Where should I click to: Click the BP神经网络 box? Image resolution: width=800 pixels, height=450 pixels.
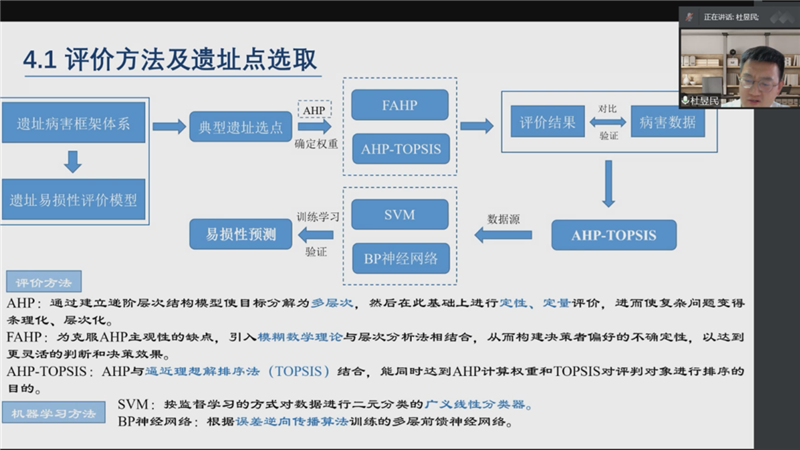point(401,259)
